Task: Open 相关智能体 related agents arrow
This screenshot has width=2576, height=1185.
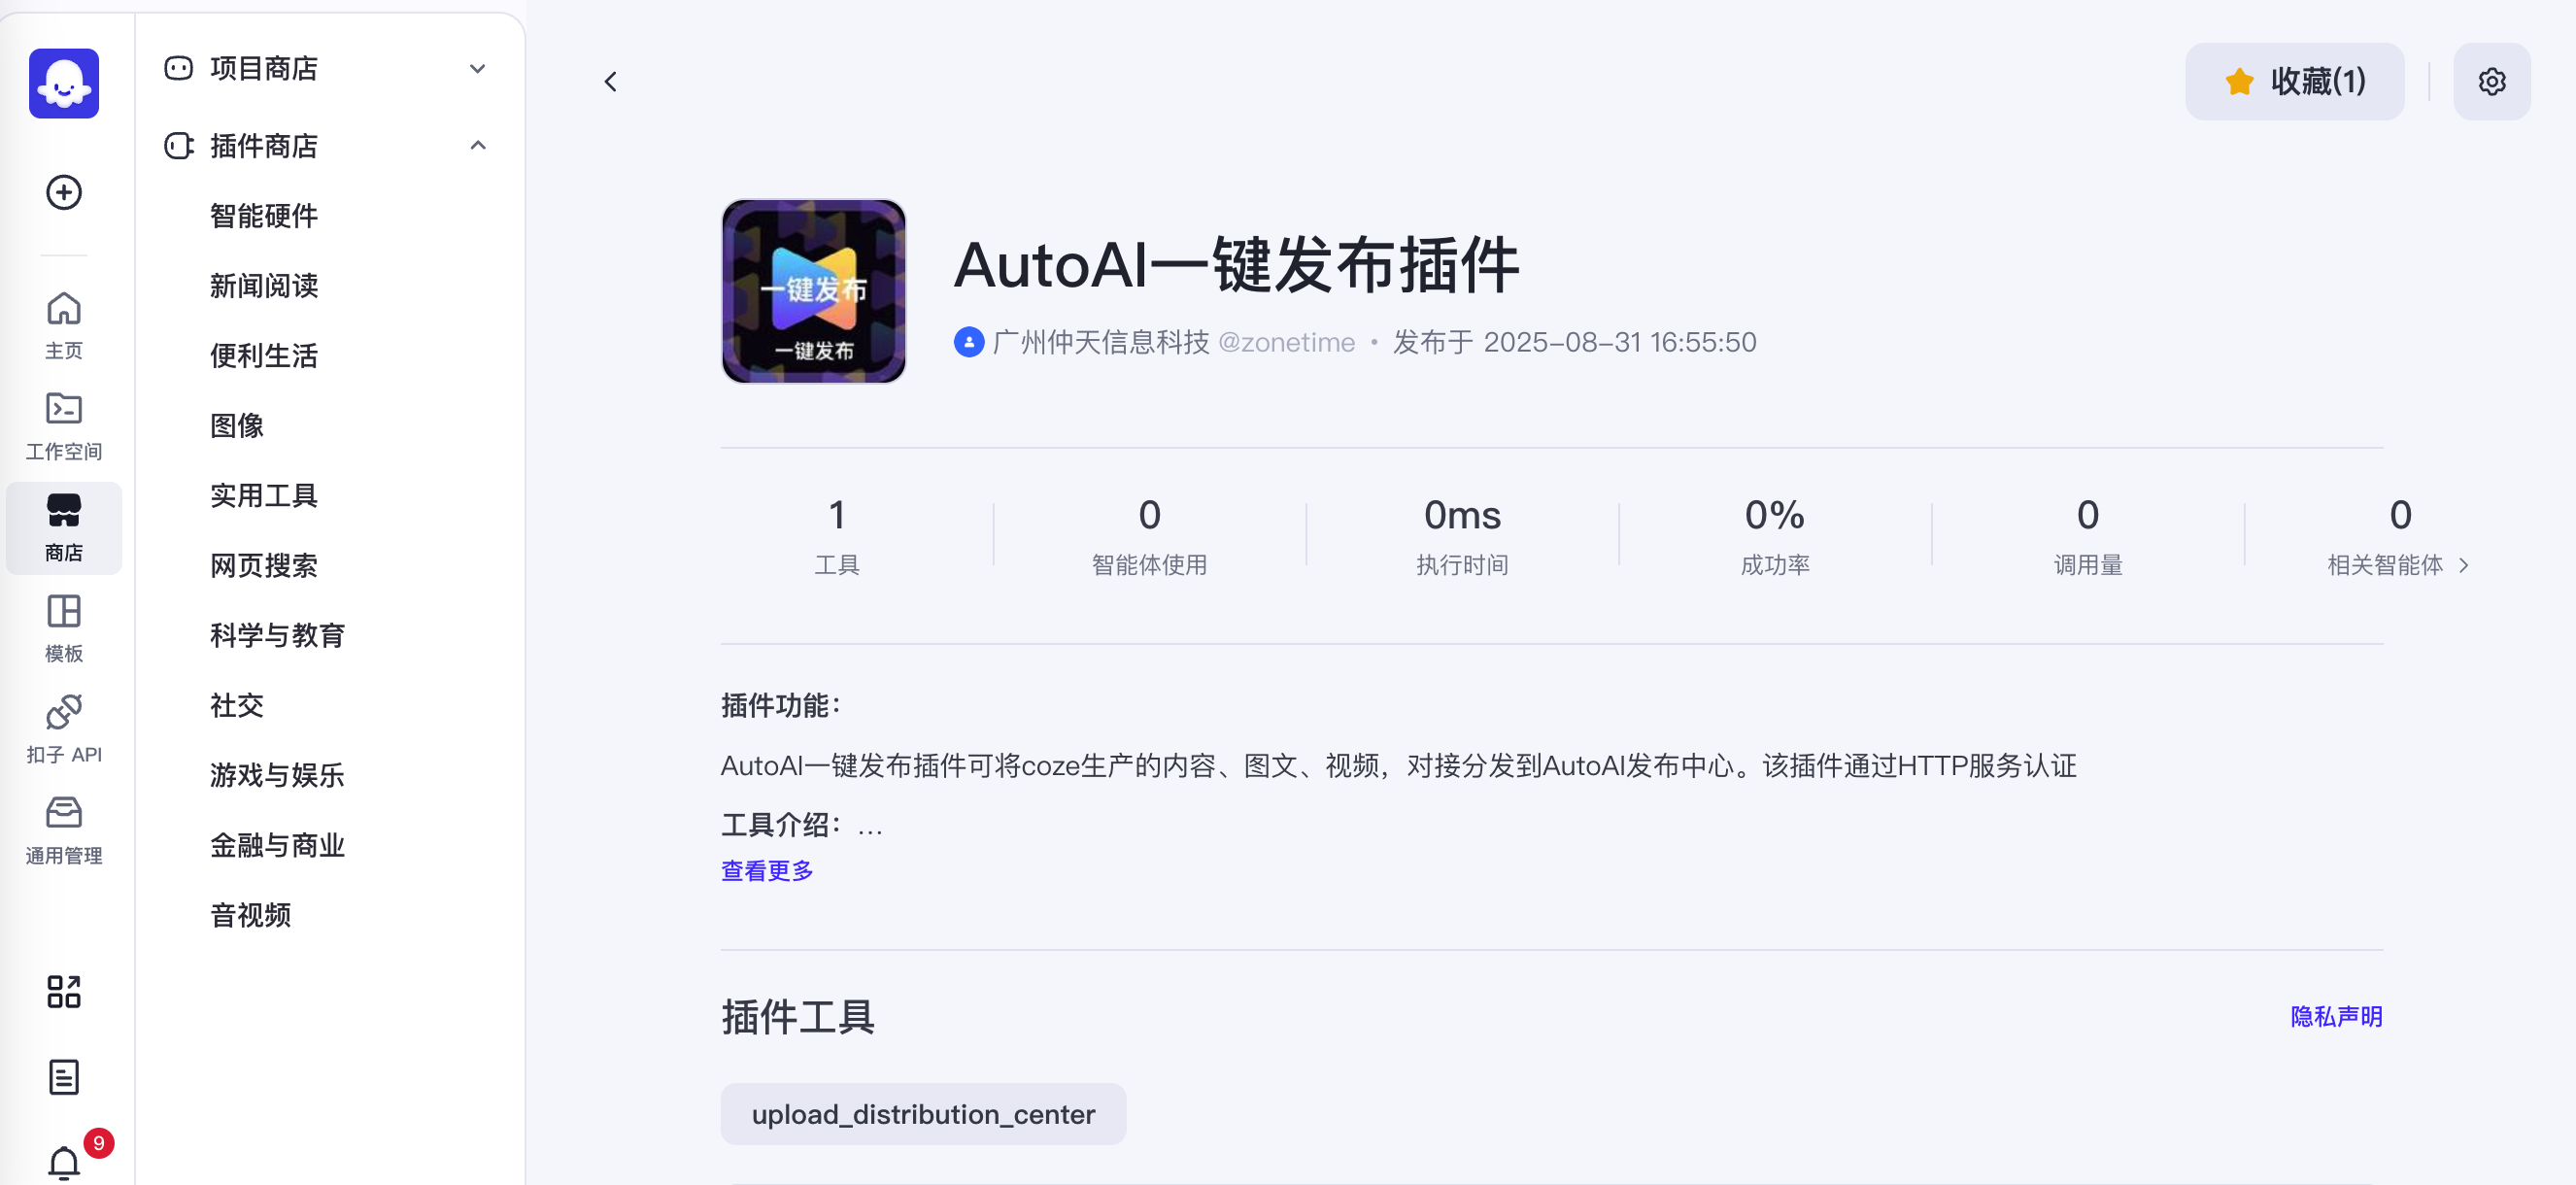Action: click(2463, 566)
